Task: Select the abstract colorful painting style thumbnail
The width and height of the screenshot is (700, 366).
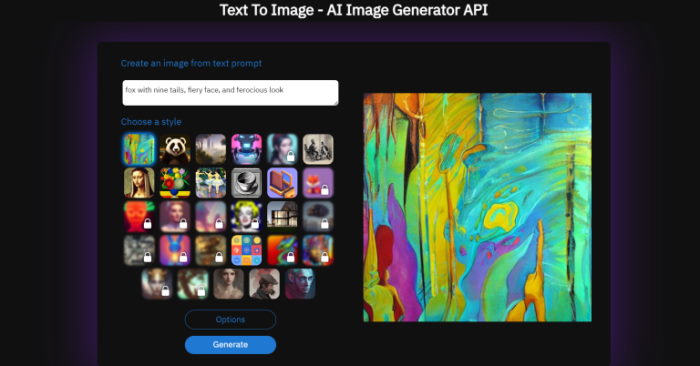Action: pos(139,149)
